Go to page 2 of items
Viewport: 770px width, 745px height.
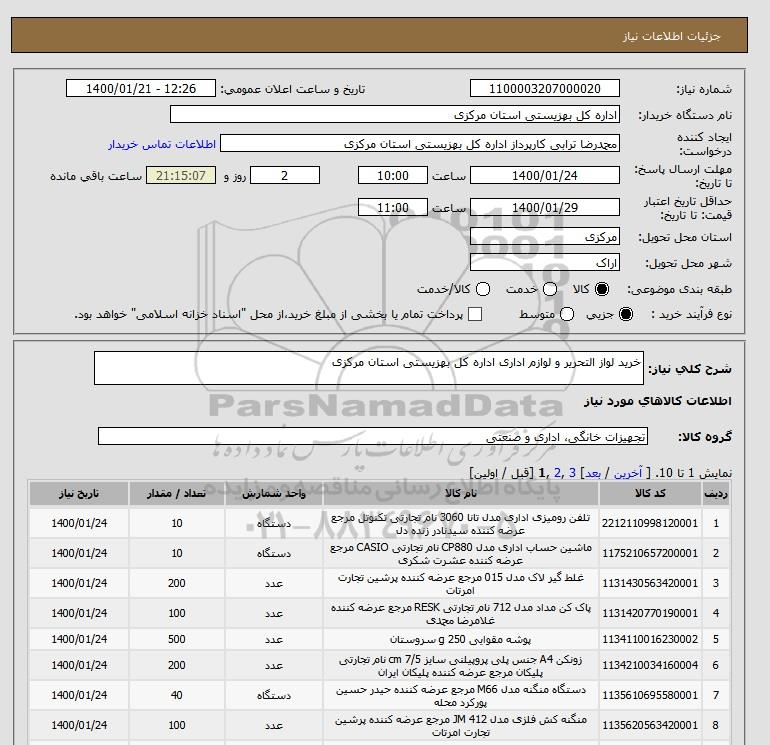(557, 473)
